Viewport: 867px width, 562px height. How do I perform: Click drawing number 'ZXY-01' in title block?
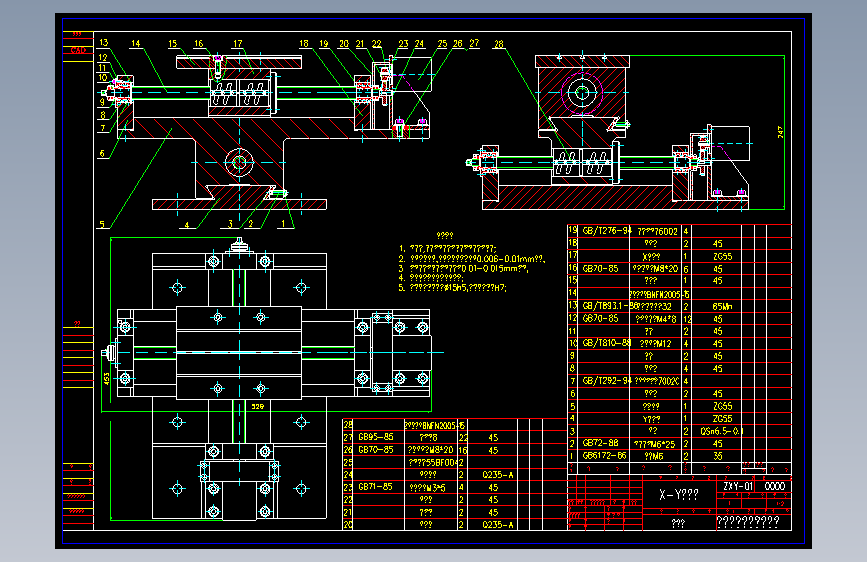coord(738,486)
